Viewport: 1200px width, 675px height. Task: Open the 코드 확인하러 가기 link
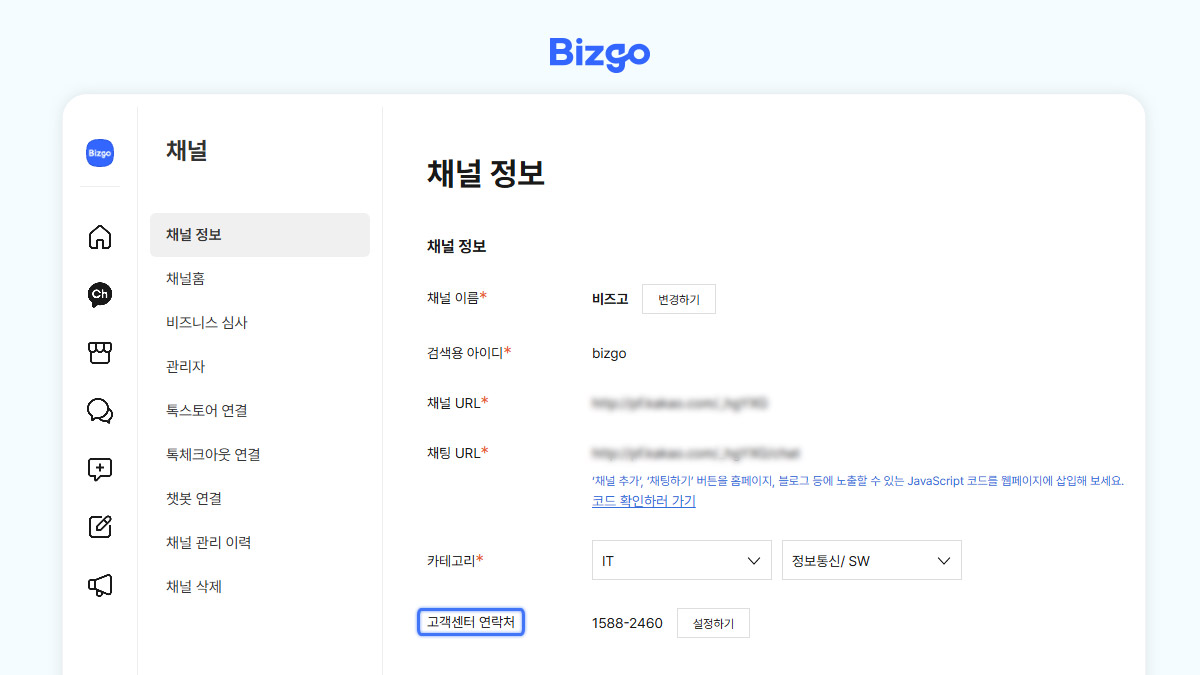tap(643, 499)
